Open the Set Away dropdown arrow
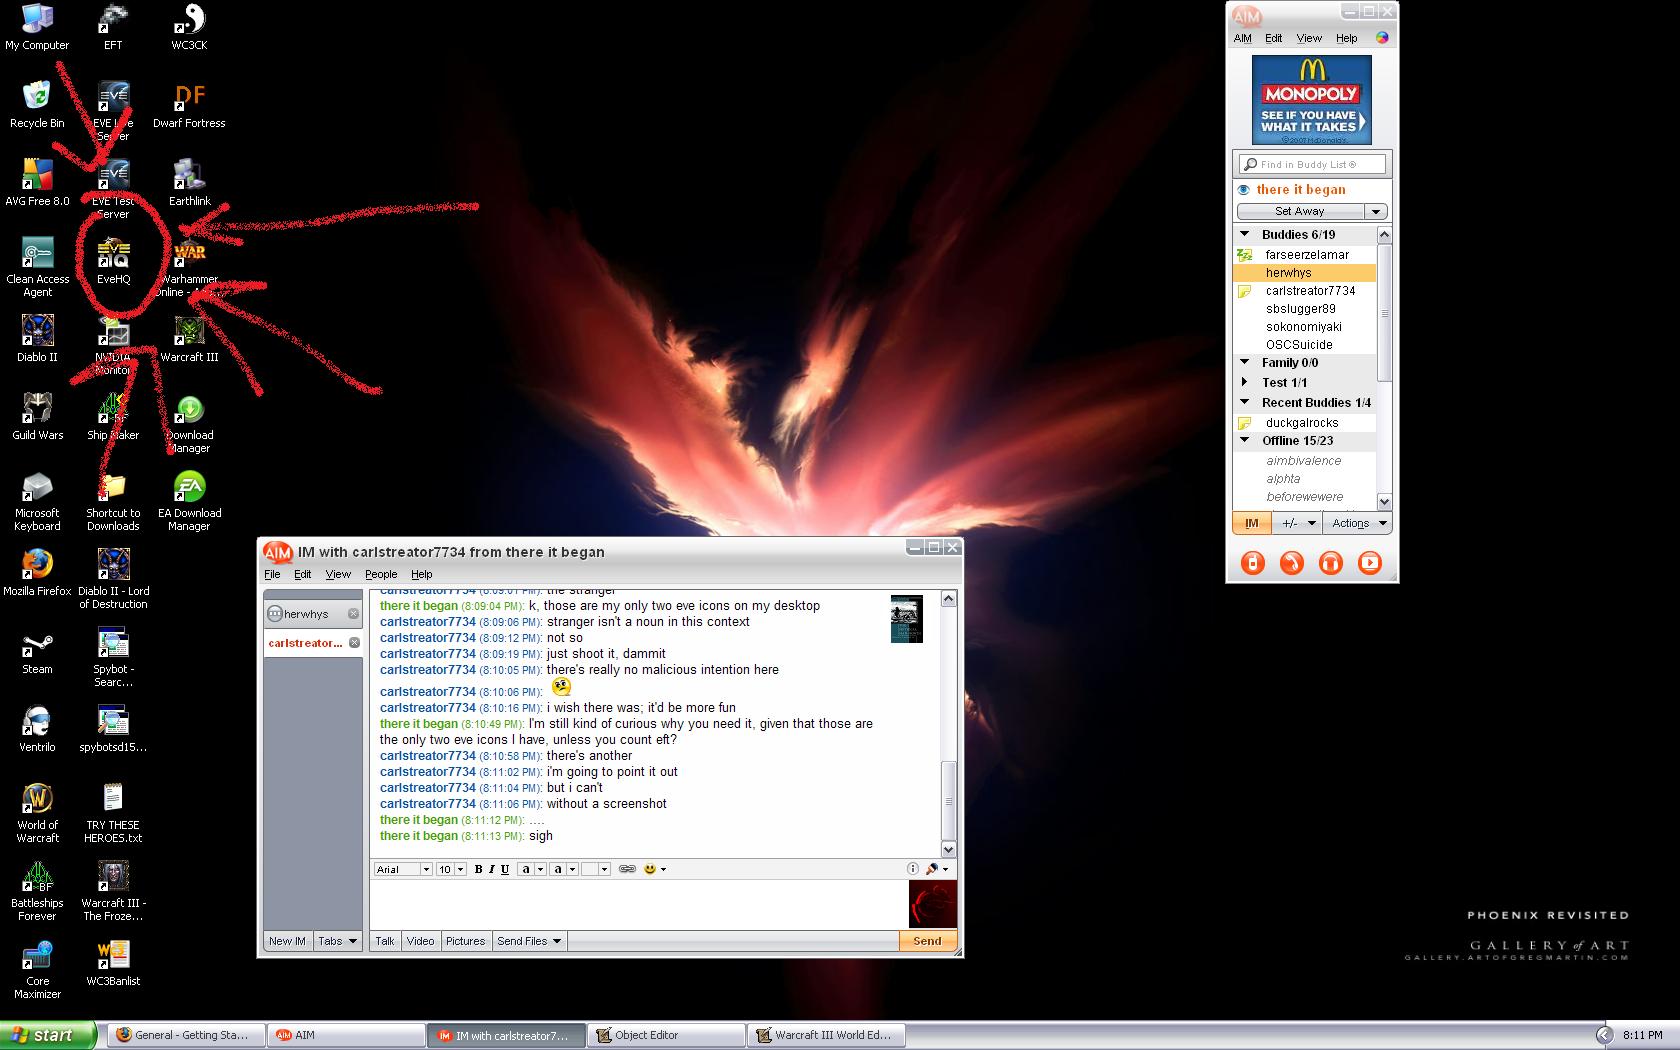 pyautogui.click(x=1376, y=212)
